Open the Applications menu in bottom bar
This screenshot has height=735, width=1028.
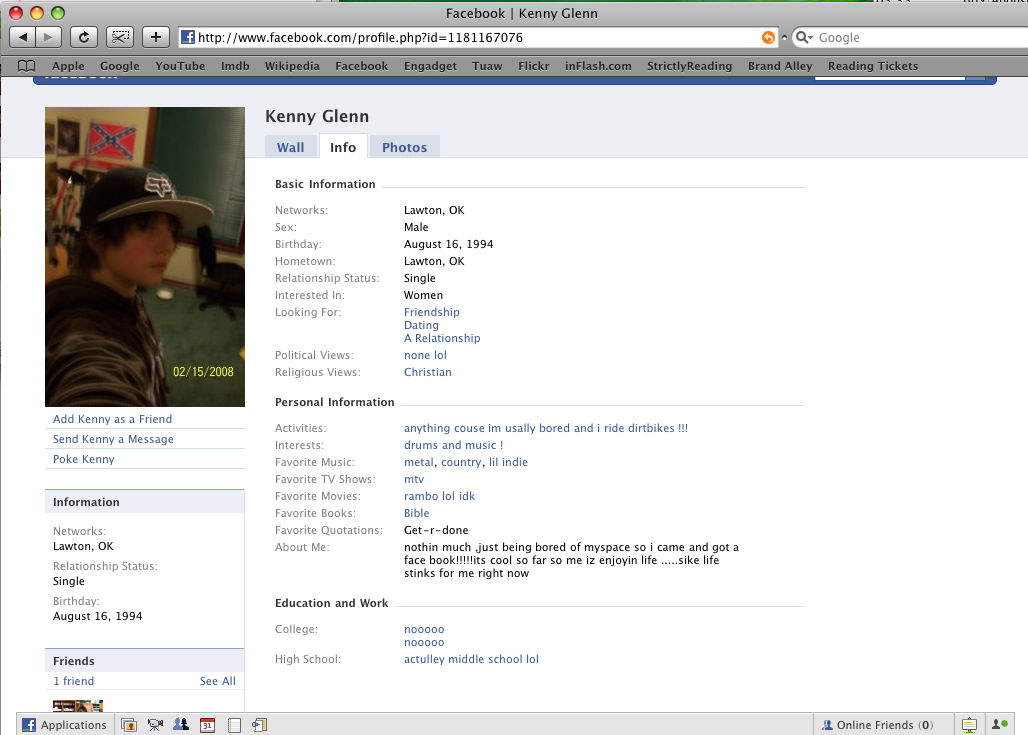(65, 725)
